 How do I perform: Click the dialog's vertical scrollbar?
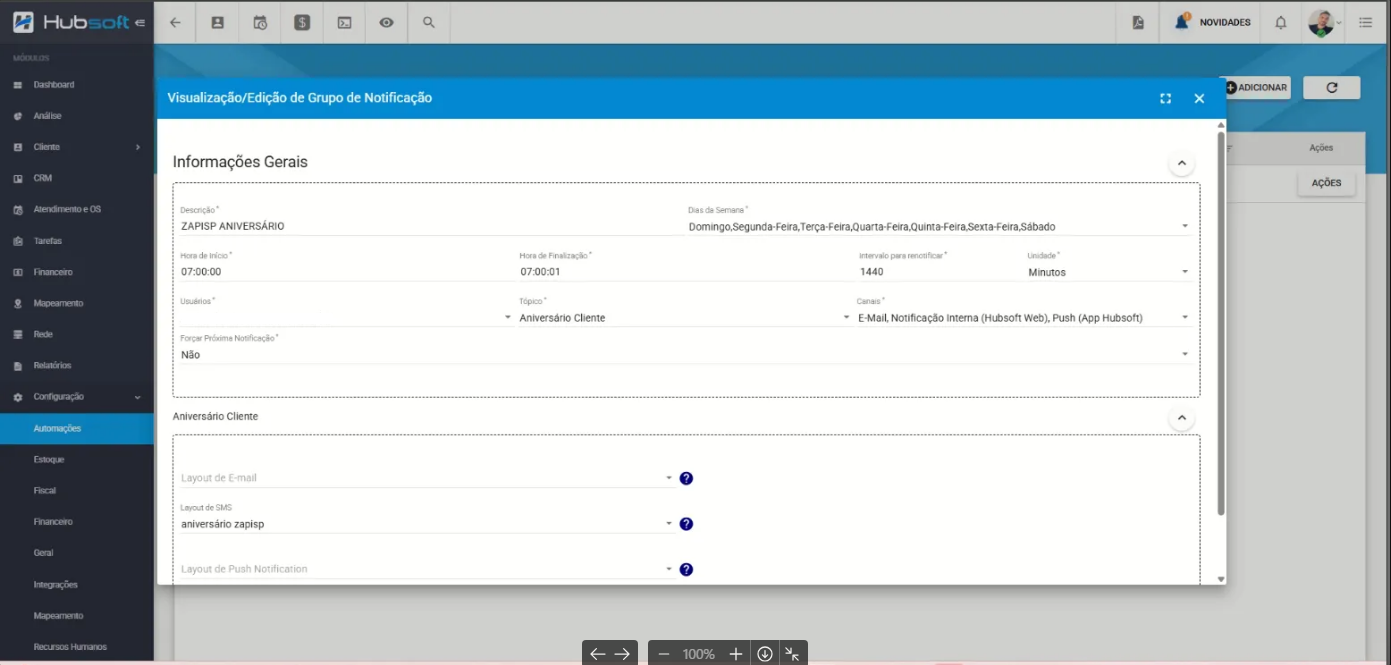[x=1220, y=320]
